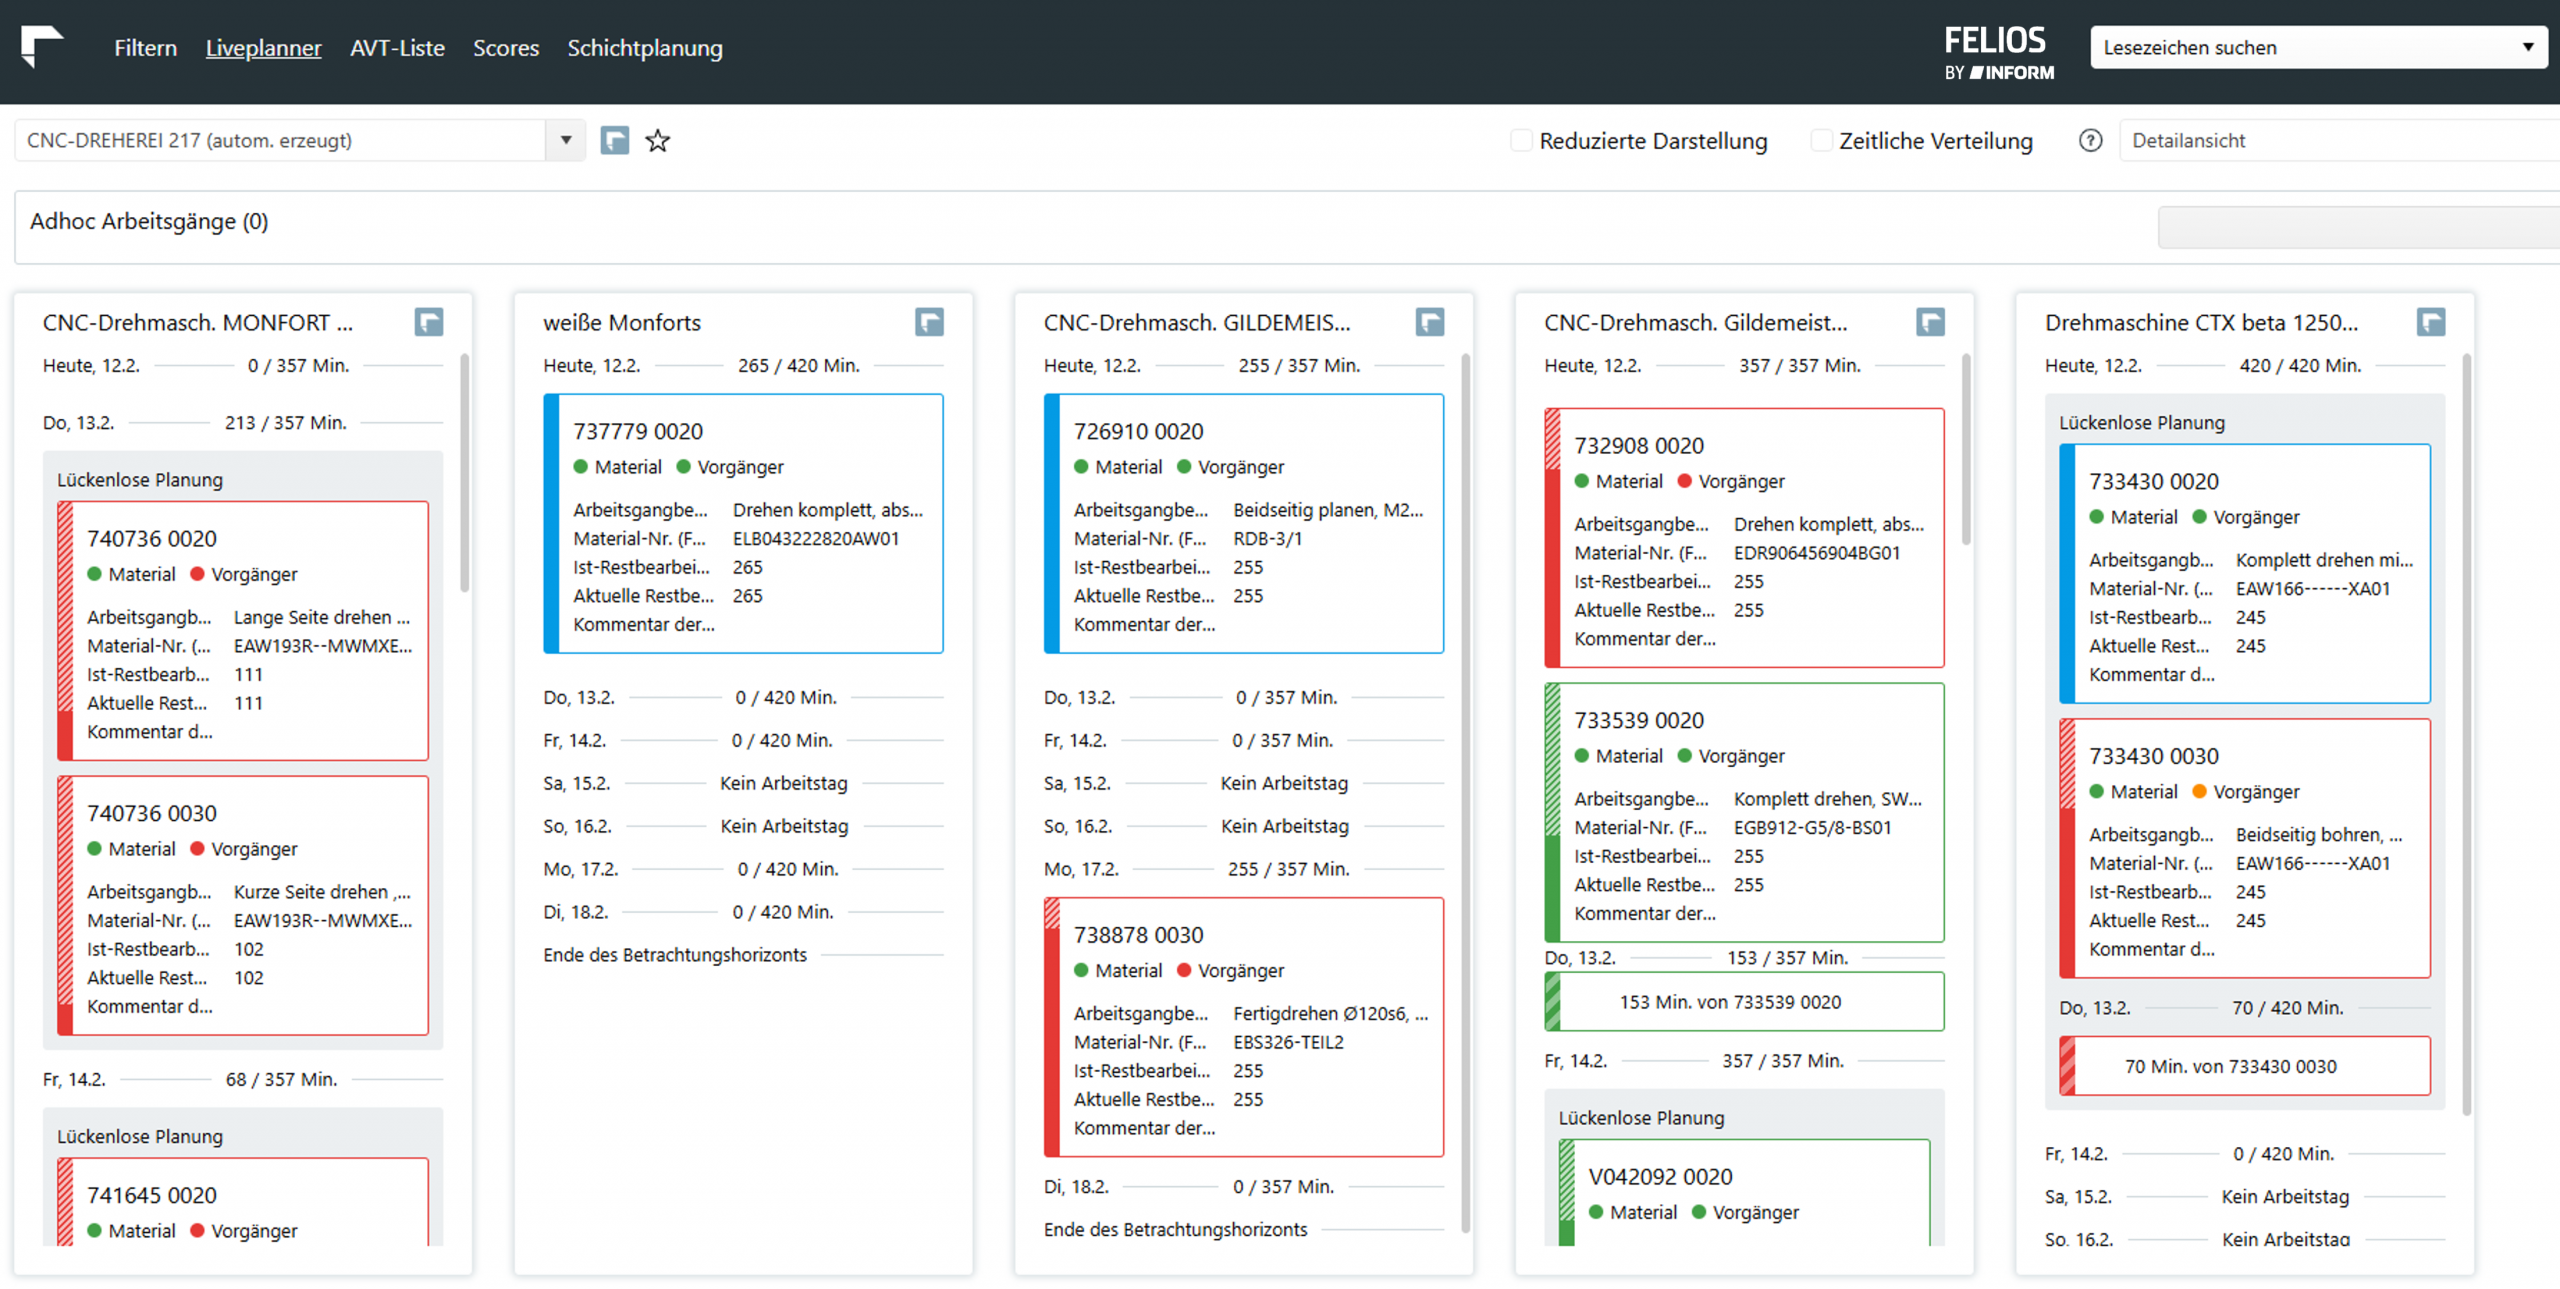
Task: Click the CNC-DREHEREI 217 selection field
Action: tap(281, 140)
